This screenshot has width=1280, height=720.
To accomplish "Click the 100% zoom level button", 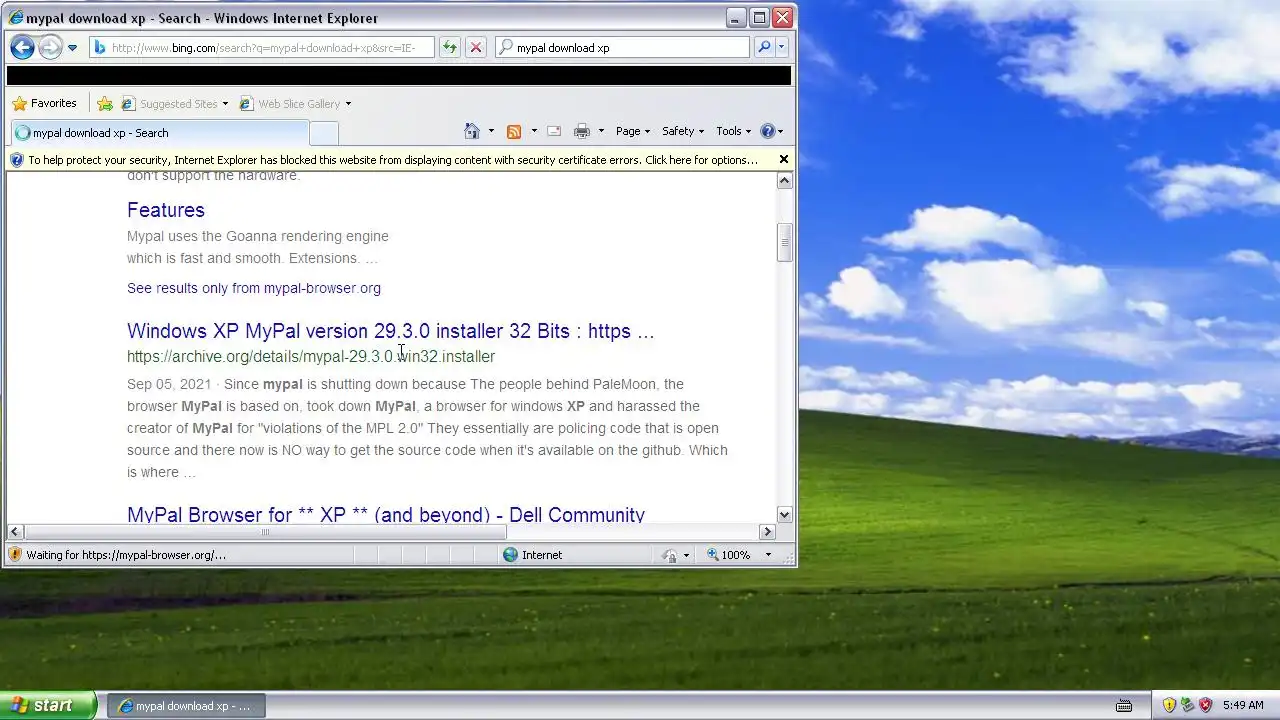I will (x=730, y=555).
